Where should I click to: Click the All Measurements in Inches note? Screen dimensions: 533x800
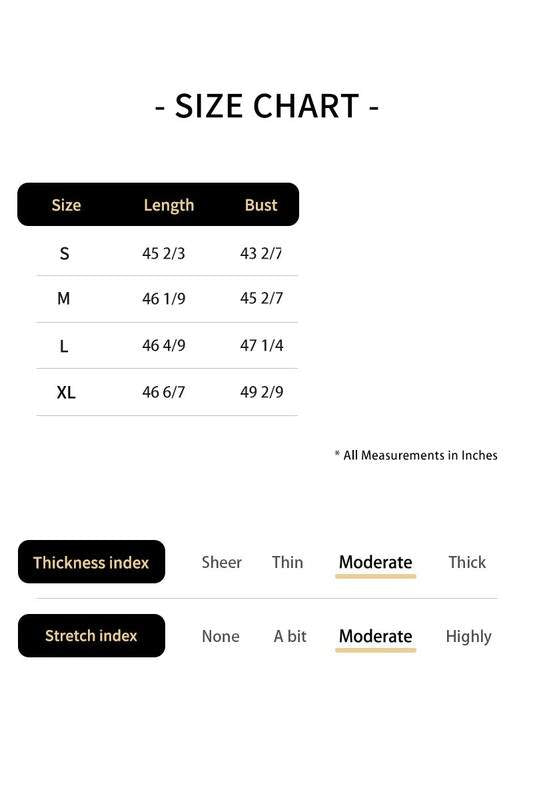(416, 455)
